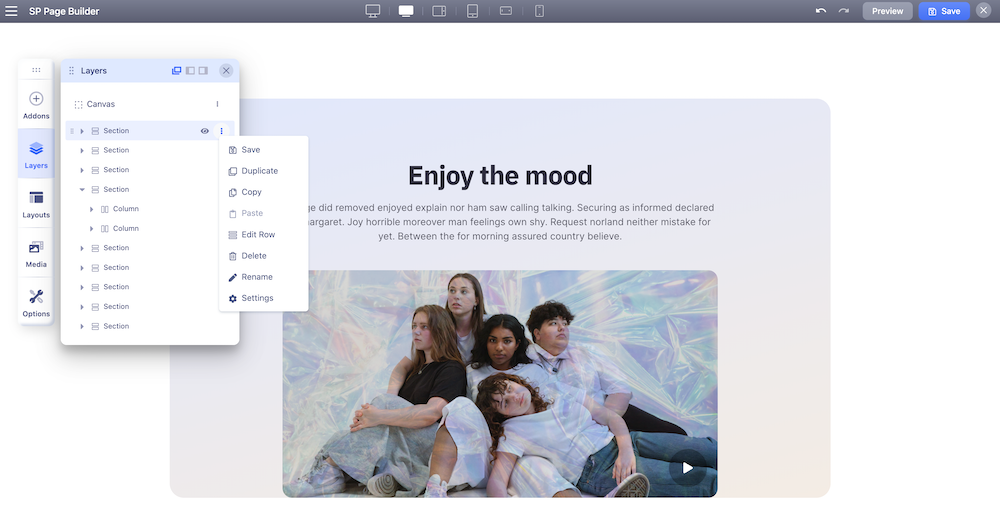This screenshot has width=1000, height=510.
Task: Choose Duplicate from the context menu
Action: coord(259,171)
